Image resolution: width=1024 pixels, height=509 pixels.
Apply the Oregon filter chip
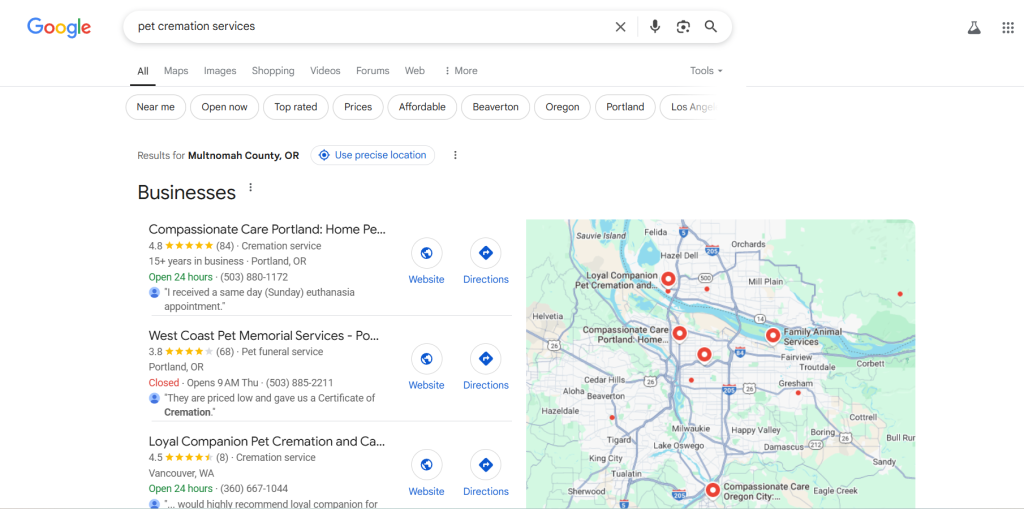[x=562, y=107]
